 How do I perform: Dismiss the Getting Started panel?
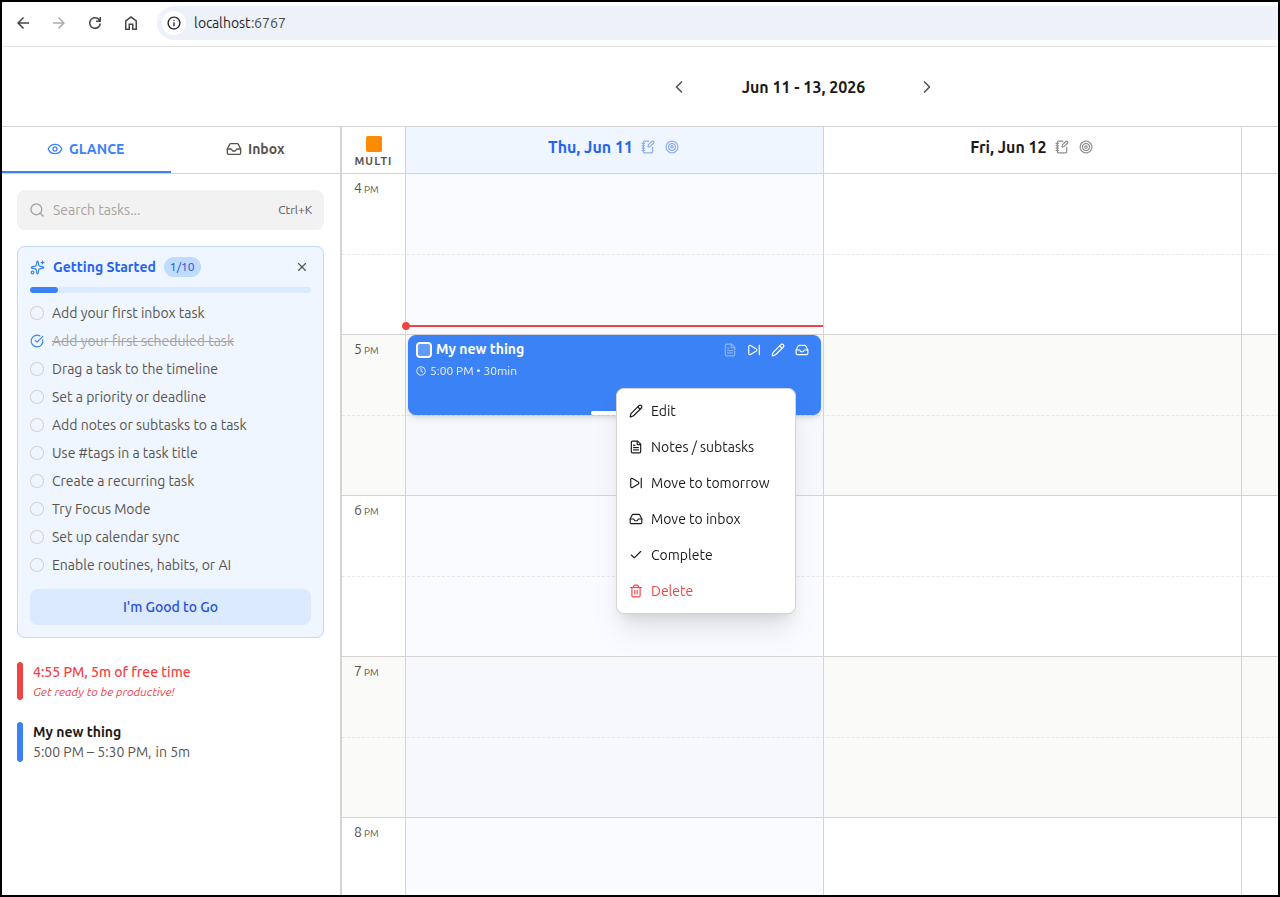tap(302, 267)
